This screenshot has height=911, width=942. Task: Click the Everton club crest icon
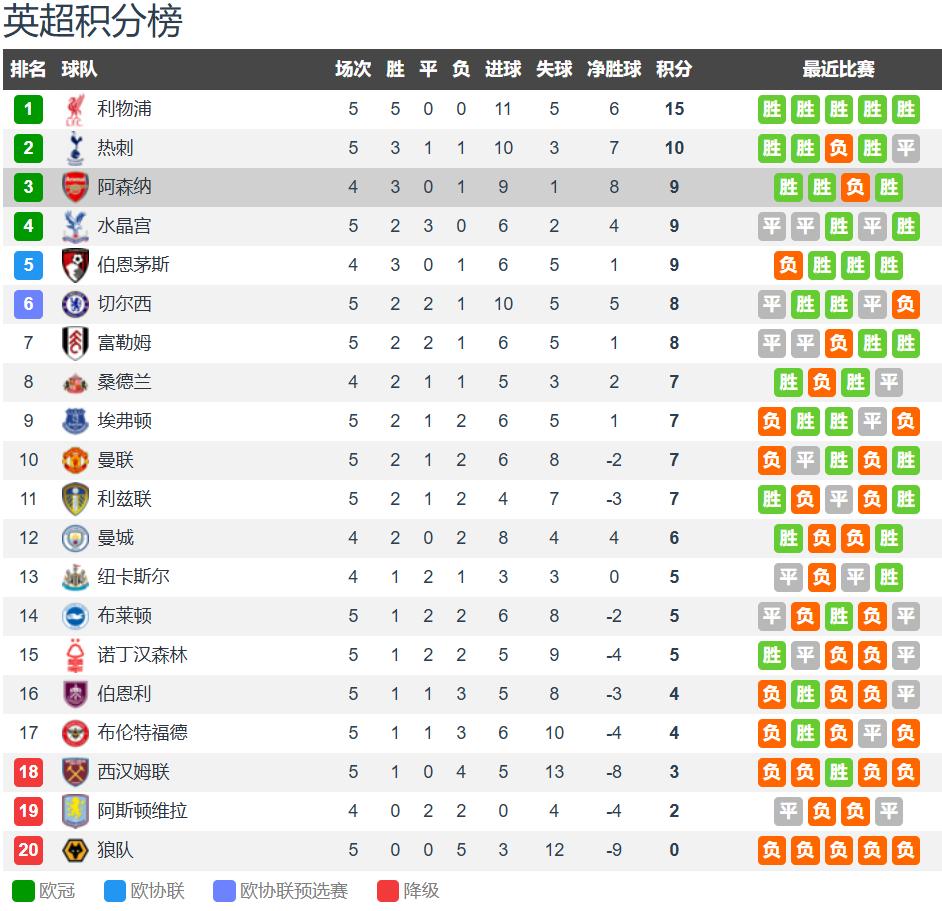point(75,421)
